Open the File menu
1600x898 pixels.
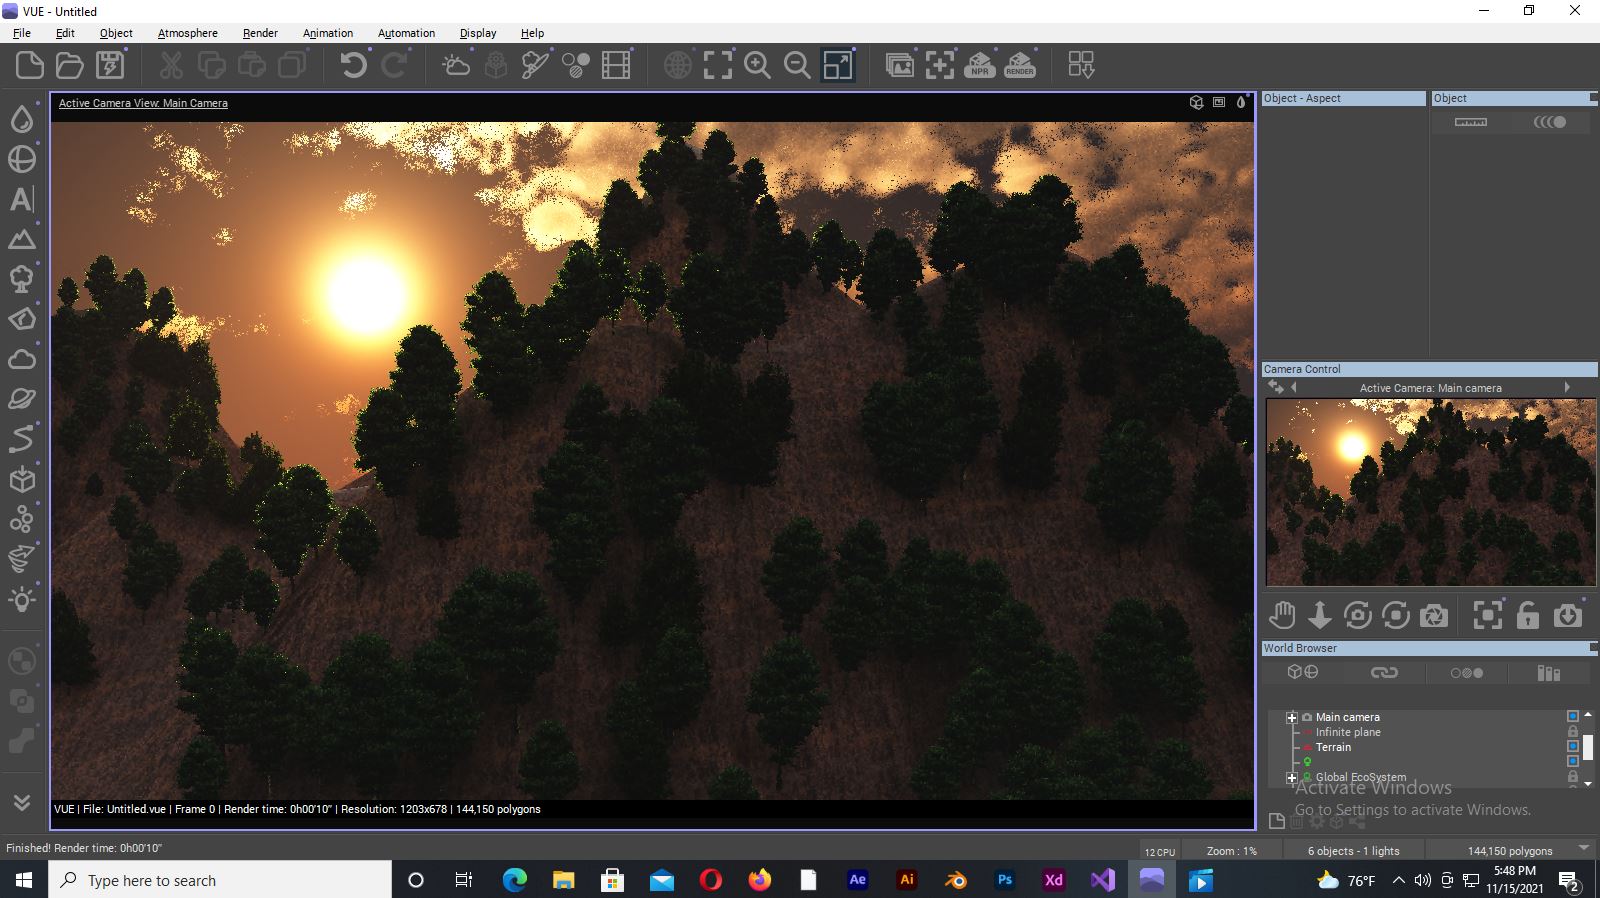point(22,33)
